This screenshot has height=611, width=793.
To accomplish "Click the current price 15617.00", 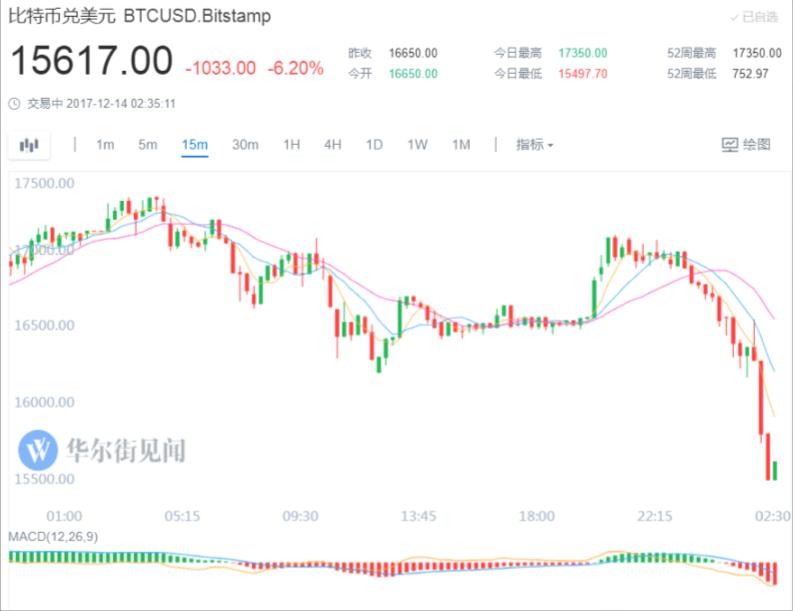I will point(92,61).
